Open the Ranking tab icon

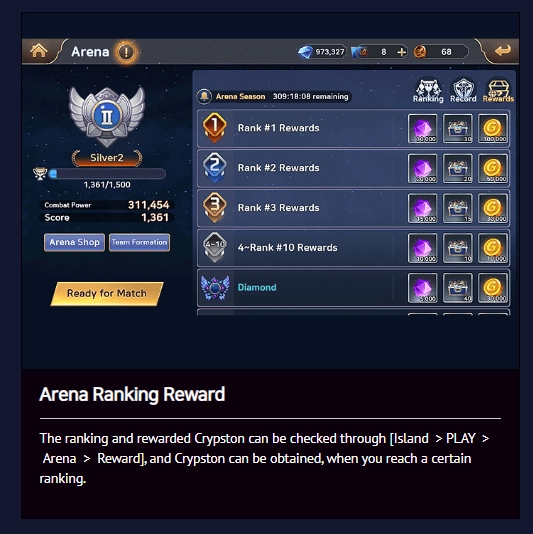[x=428, y=90]
